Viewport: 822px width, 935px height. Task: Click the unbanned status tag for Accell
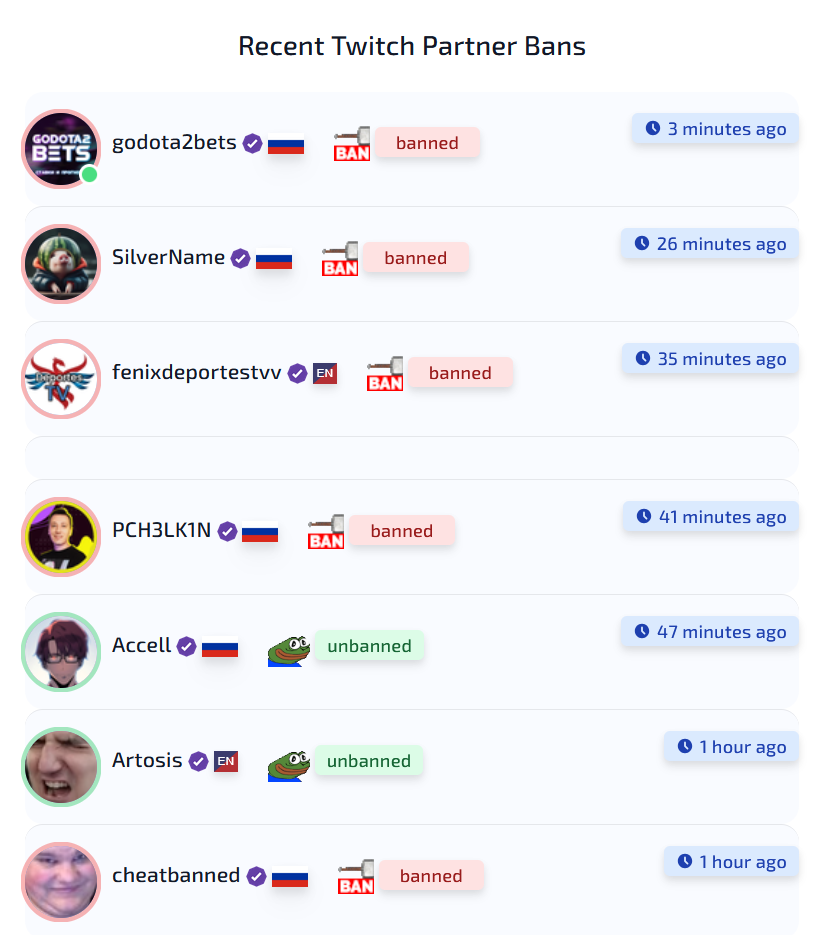click(x=369, y=645)
